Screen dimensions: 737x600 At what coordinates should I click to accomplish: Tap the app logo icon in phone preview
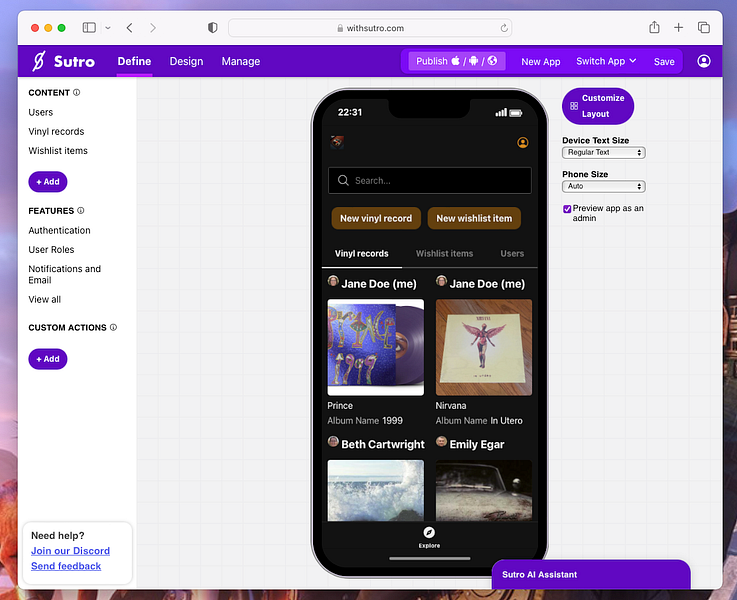(337, 142)
